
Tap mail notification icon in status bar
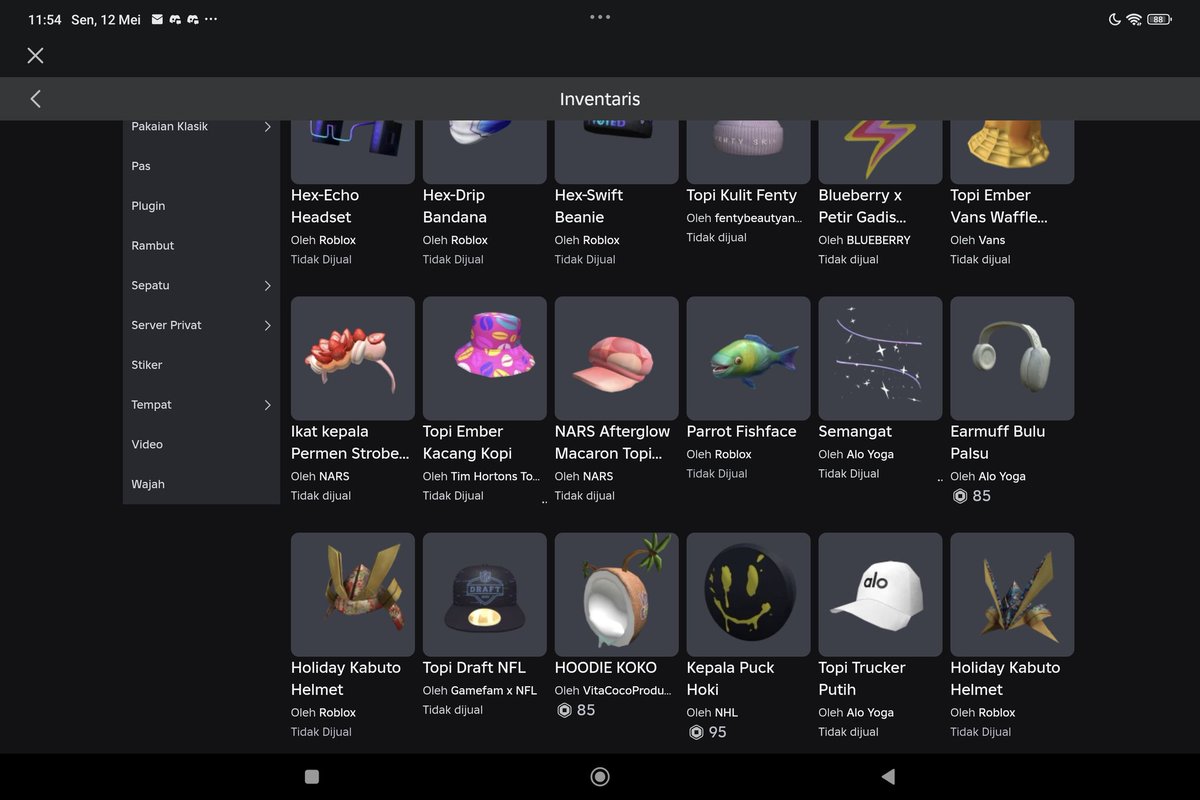[x=157, y=20]
